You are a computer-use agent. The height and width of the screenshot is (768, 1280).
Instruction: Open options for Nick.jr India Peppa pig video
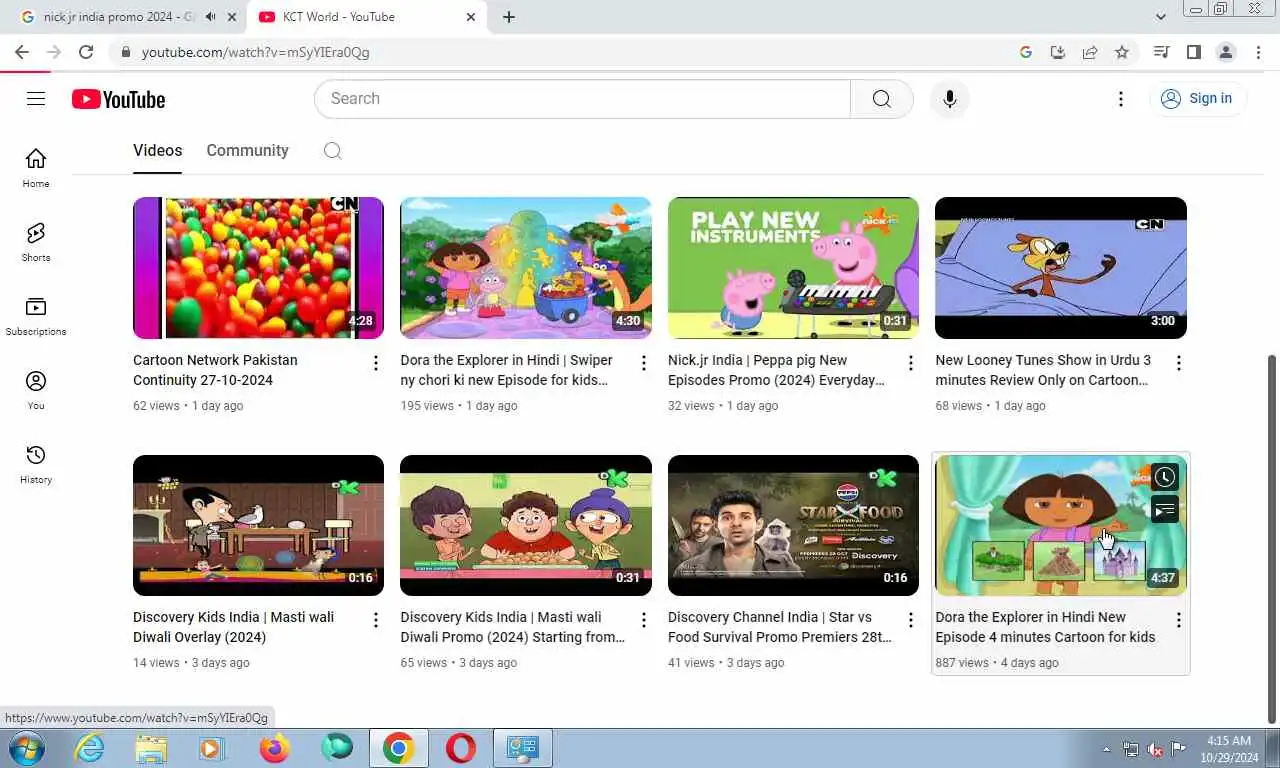[911, 362]
